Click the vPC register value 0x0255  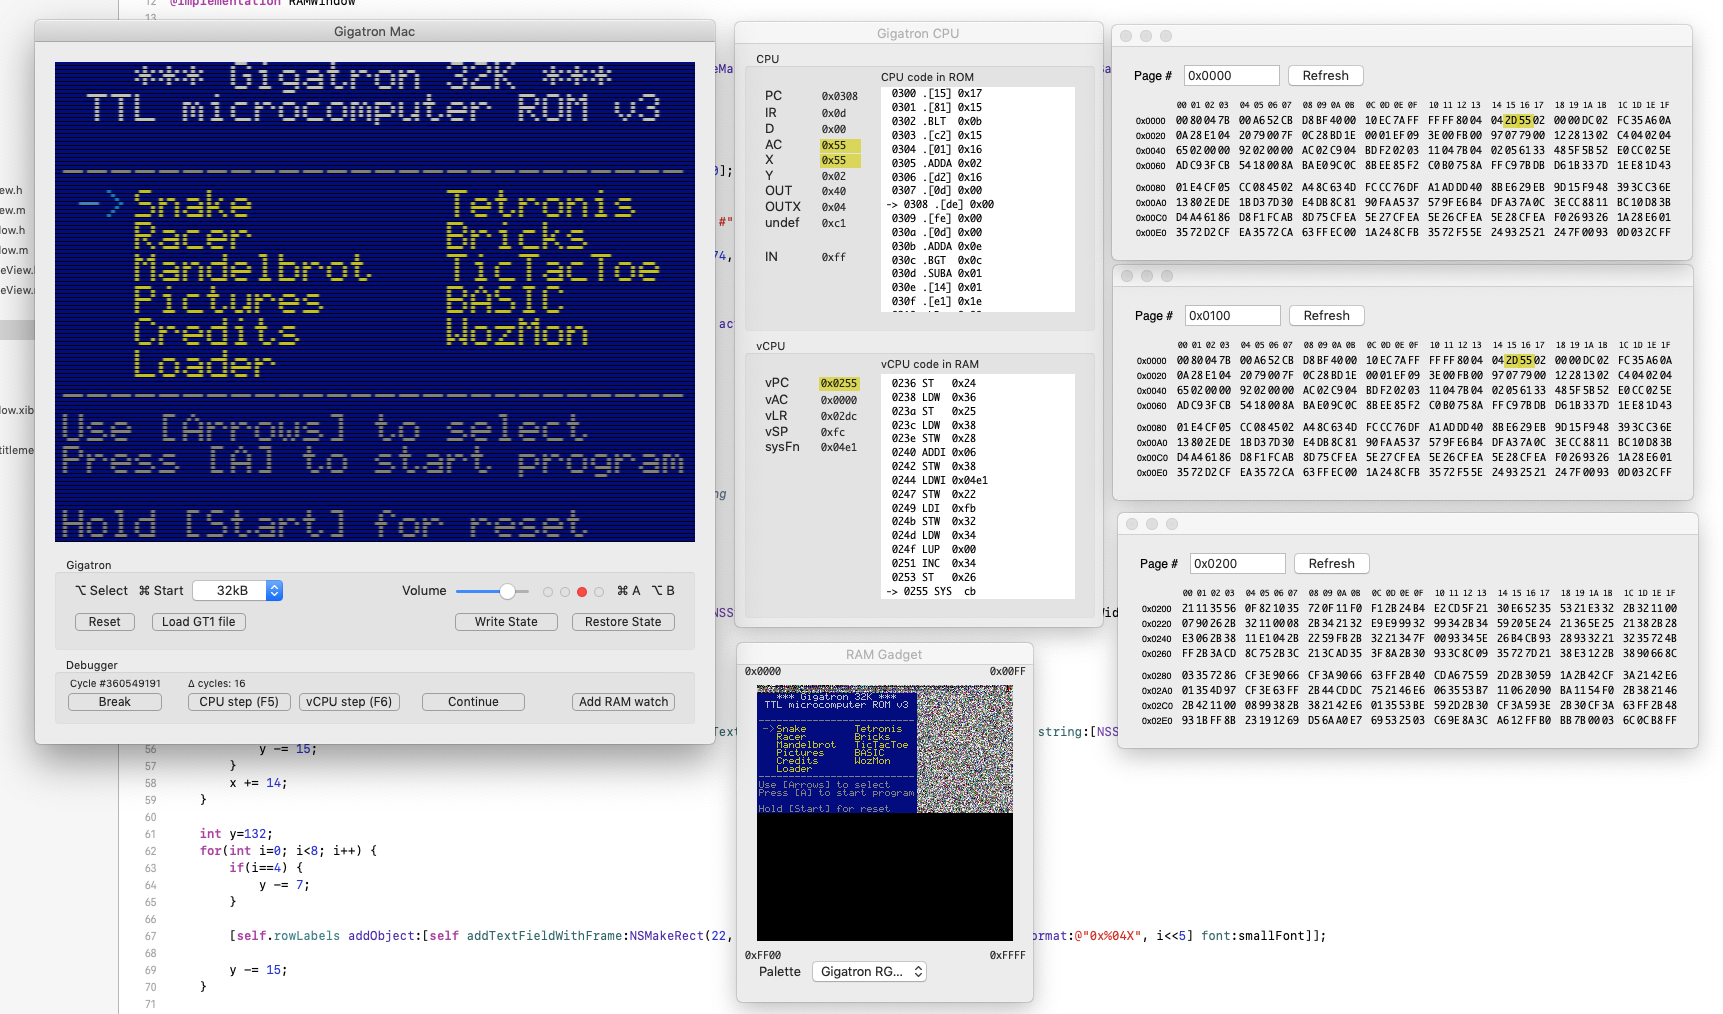(x=839, y=384)
